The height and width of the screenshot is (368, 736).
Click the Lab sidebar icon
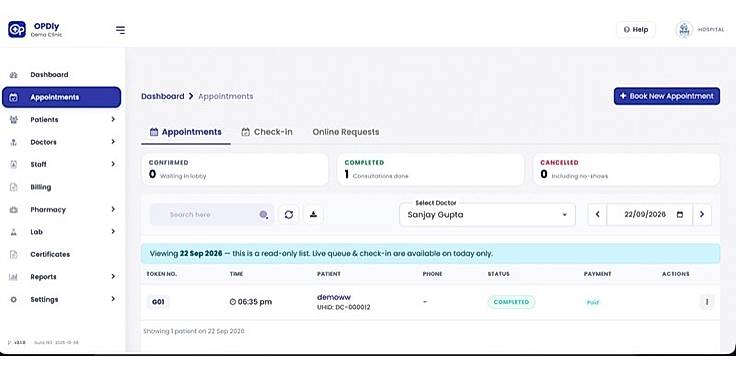(14, 232)
